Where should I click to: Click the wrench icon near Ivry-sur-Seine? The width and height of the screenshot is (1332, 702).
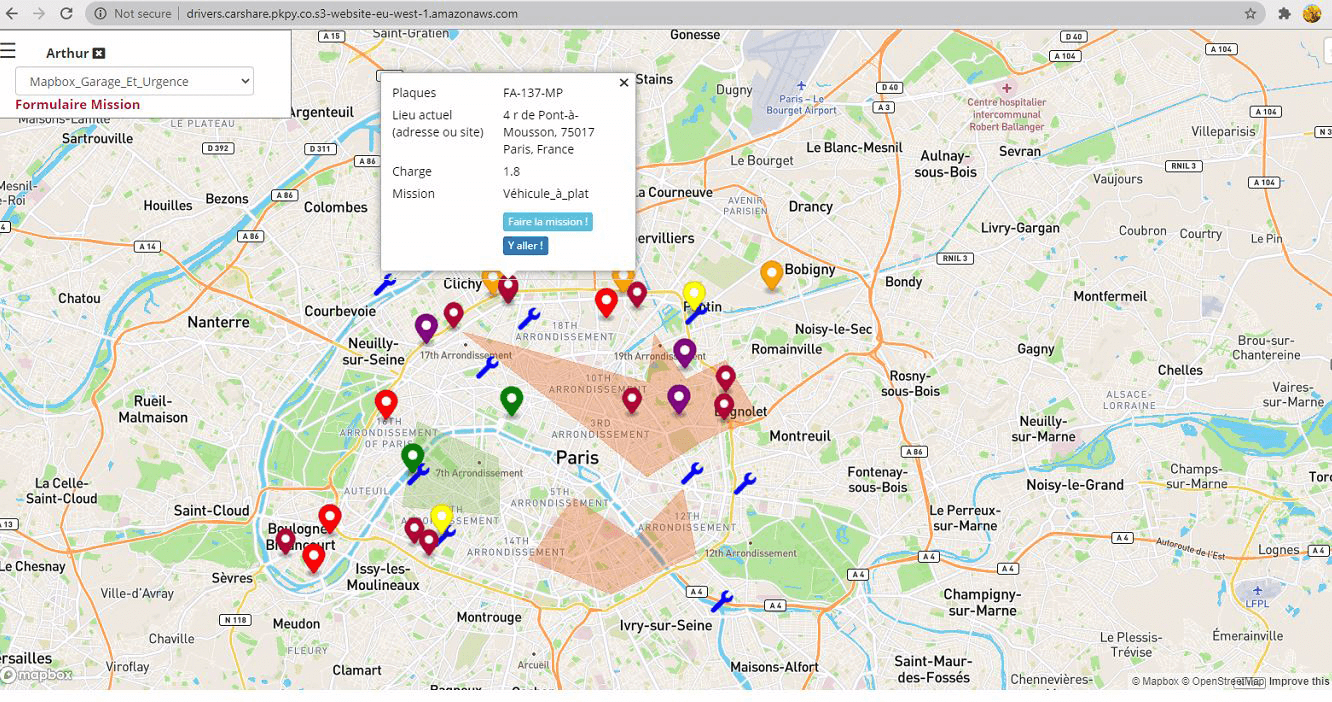click(x=721, y=602)
